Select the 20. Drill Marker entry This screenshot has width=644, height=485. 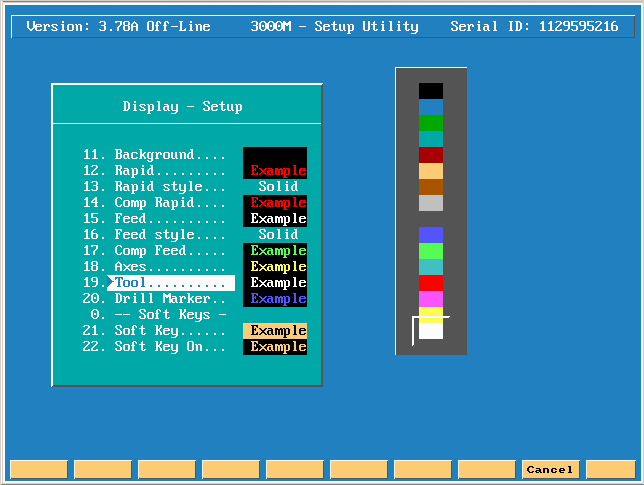pyautogui.click(x=154, y=299)
